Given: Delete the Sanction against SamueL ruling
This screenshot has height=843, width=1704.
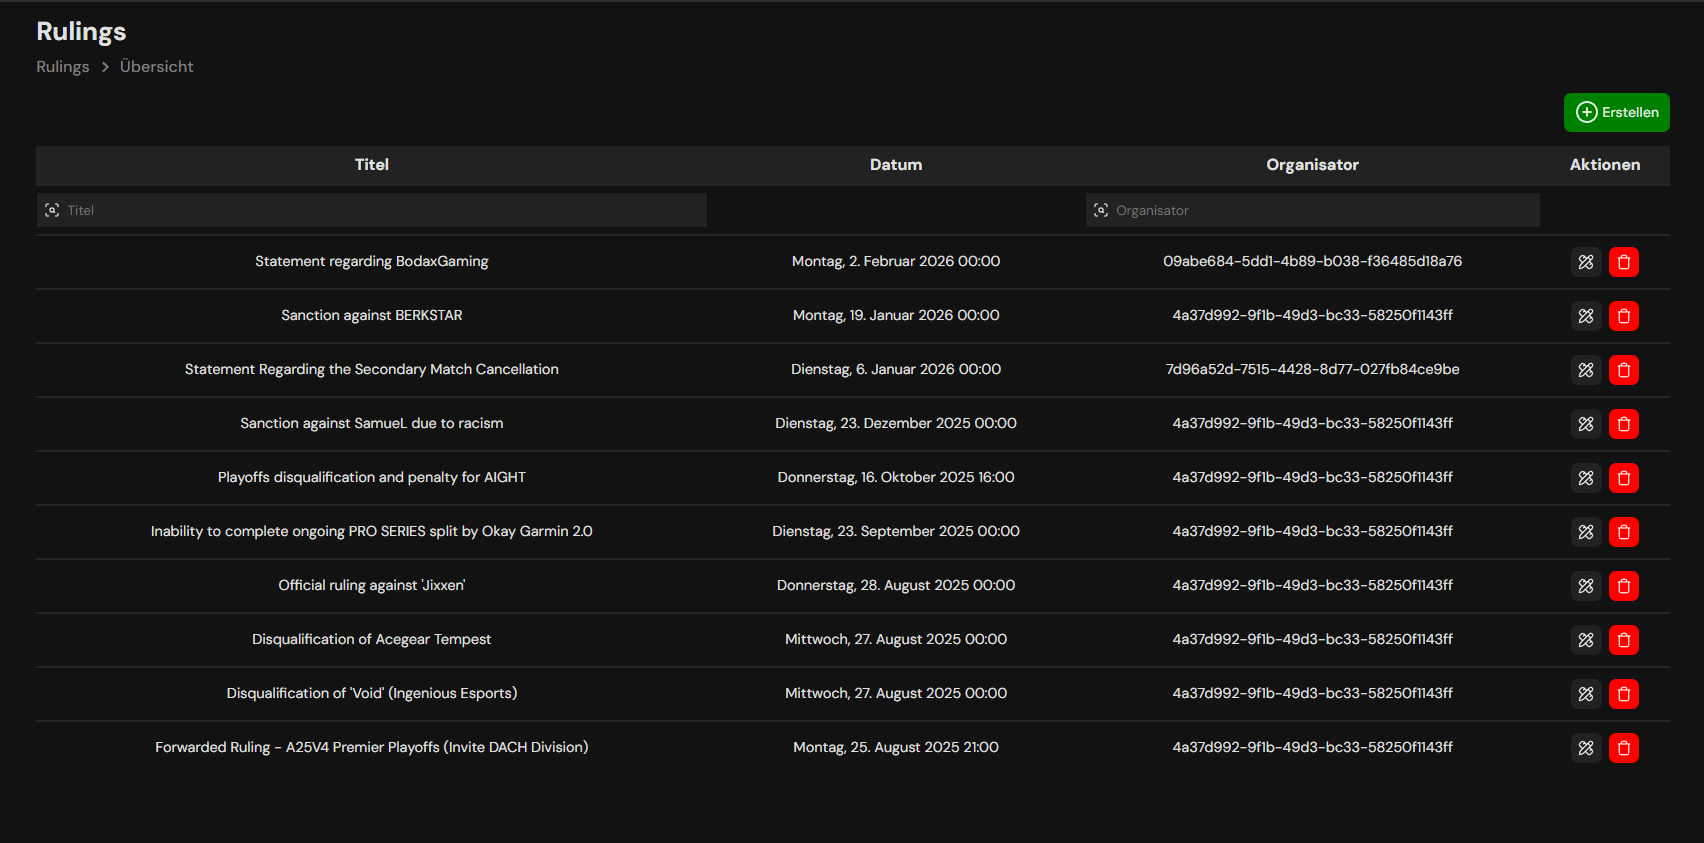Looking at the screenshot, I should click(1624, 424).
